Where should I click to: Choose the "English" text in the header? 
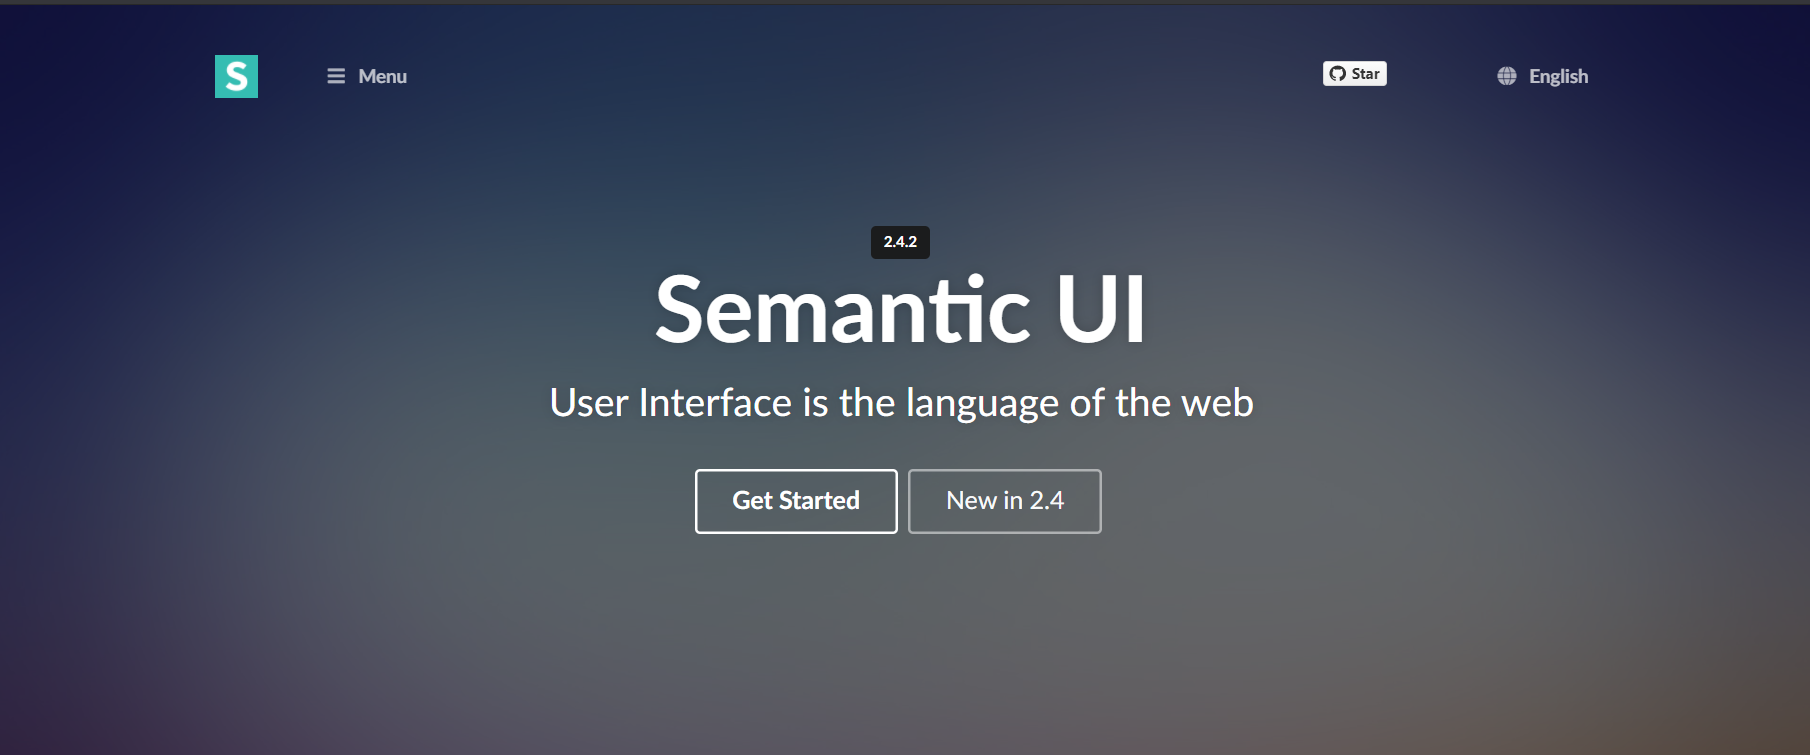coord(1558,76)
